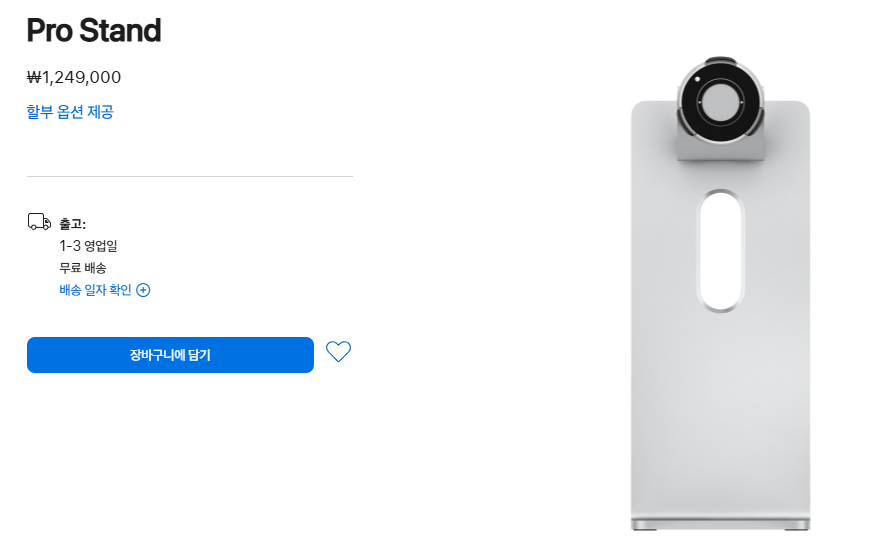Expand the plus circle beside 배송 일자 확인
Viewport: 892px width, 551px height.
coord(143,290)
